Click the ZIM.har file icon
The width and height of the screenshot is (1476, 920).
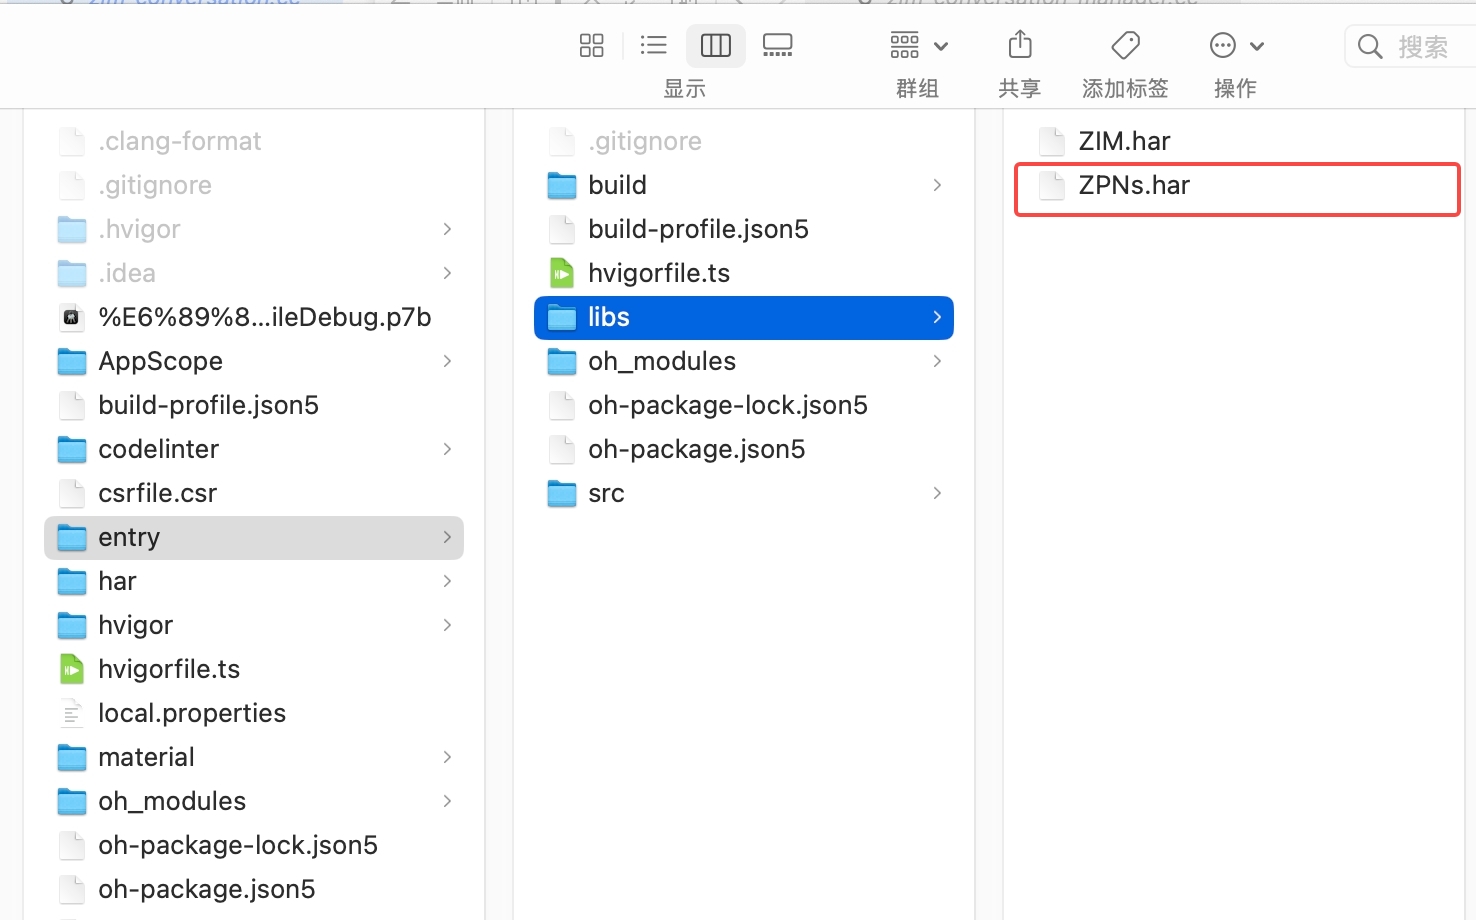(1052, 141)
